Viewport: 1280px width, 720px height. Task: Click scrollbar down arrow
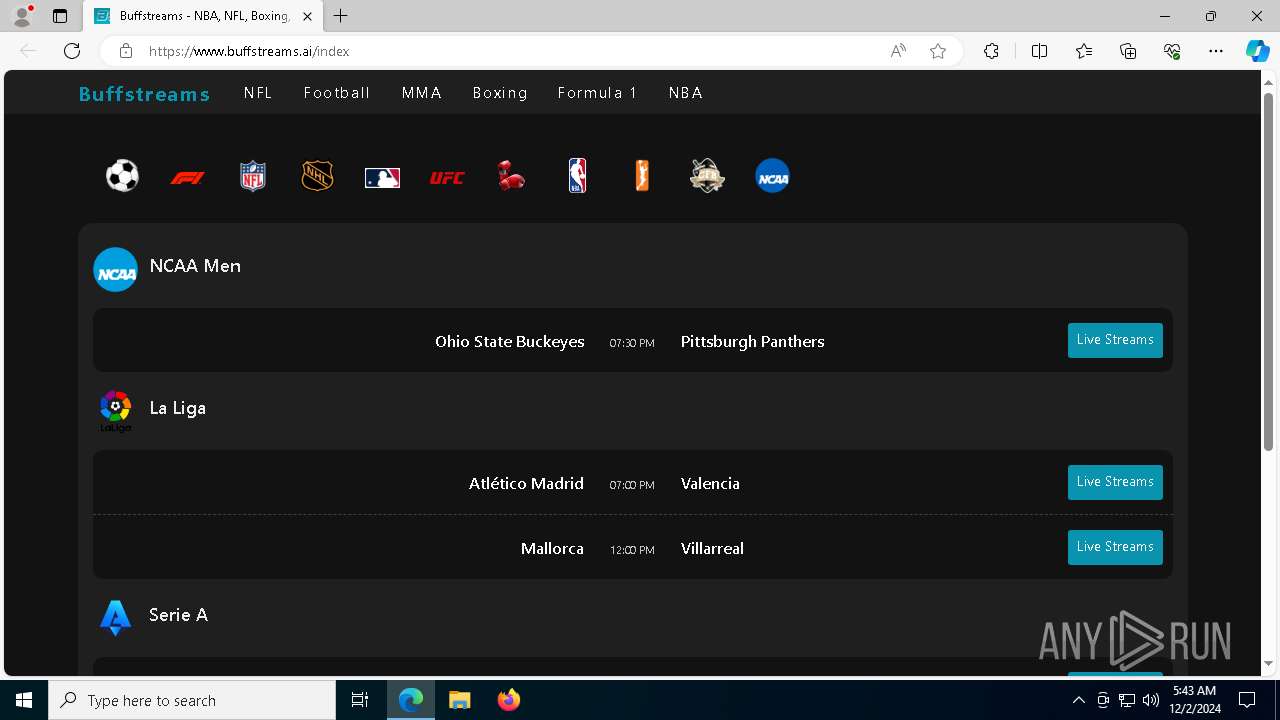1269,663
